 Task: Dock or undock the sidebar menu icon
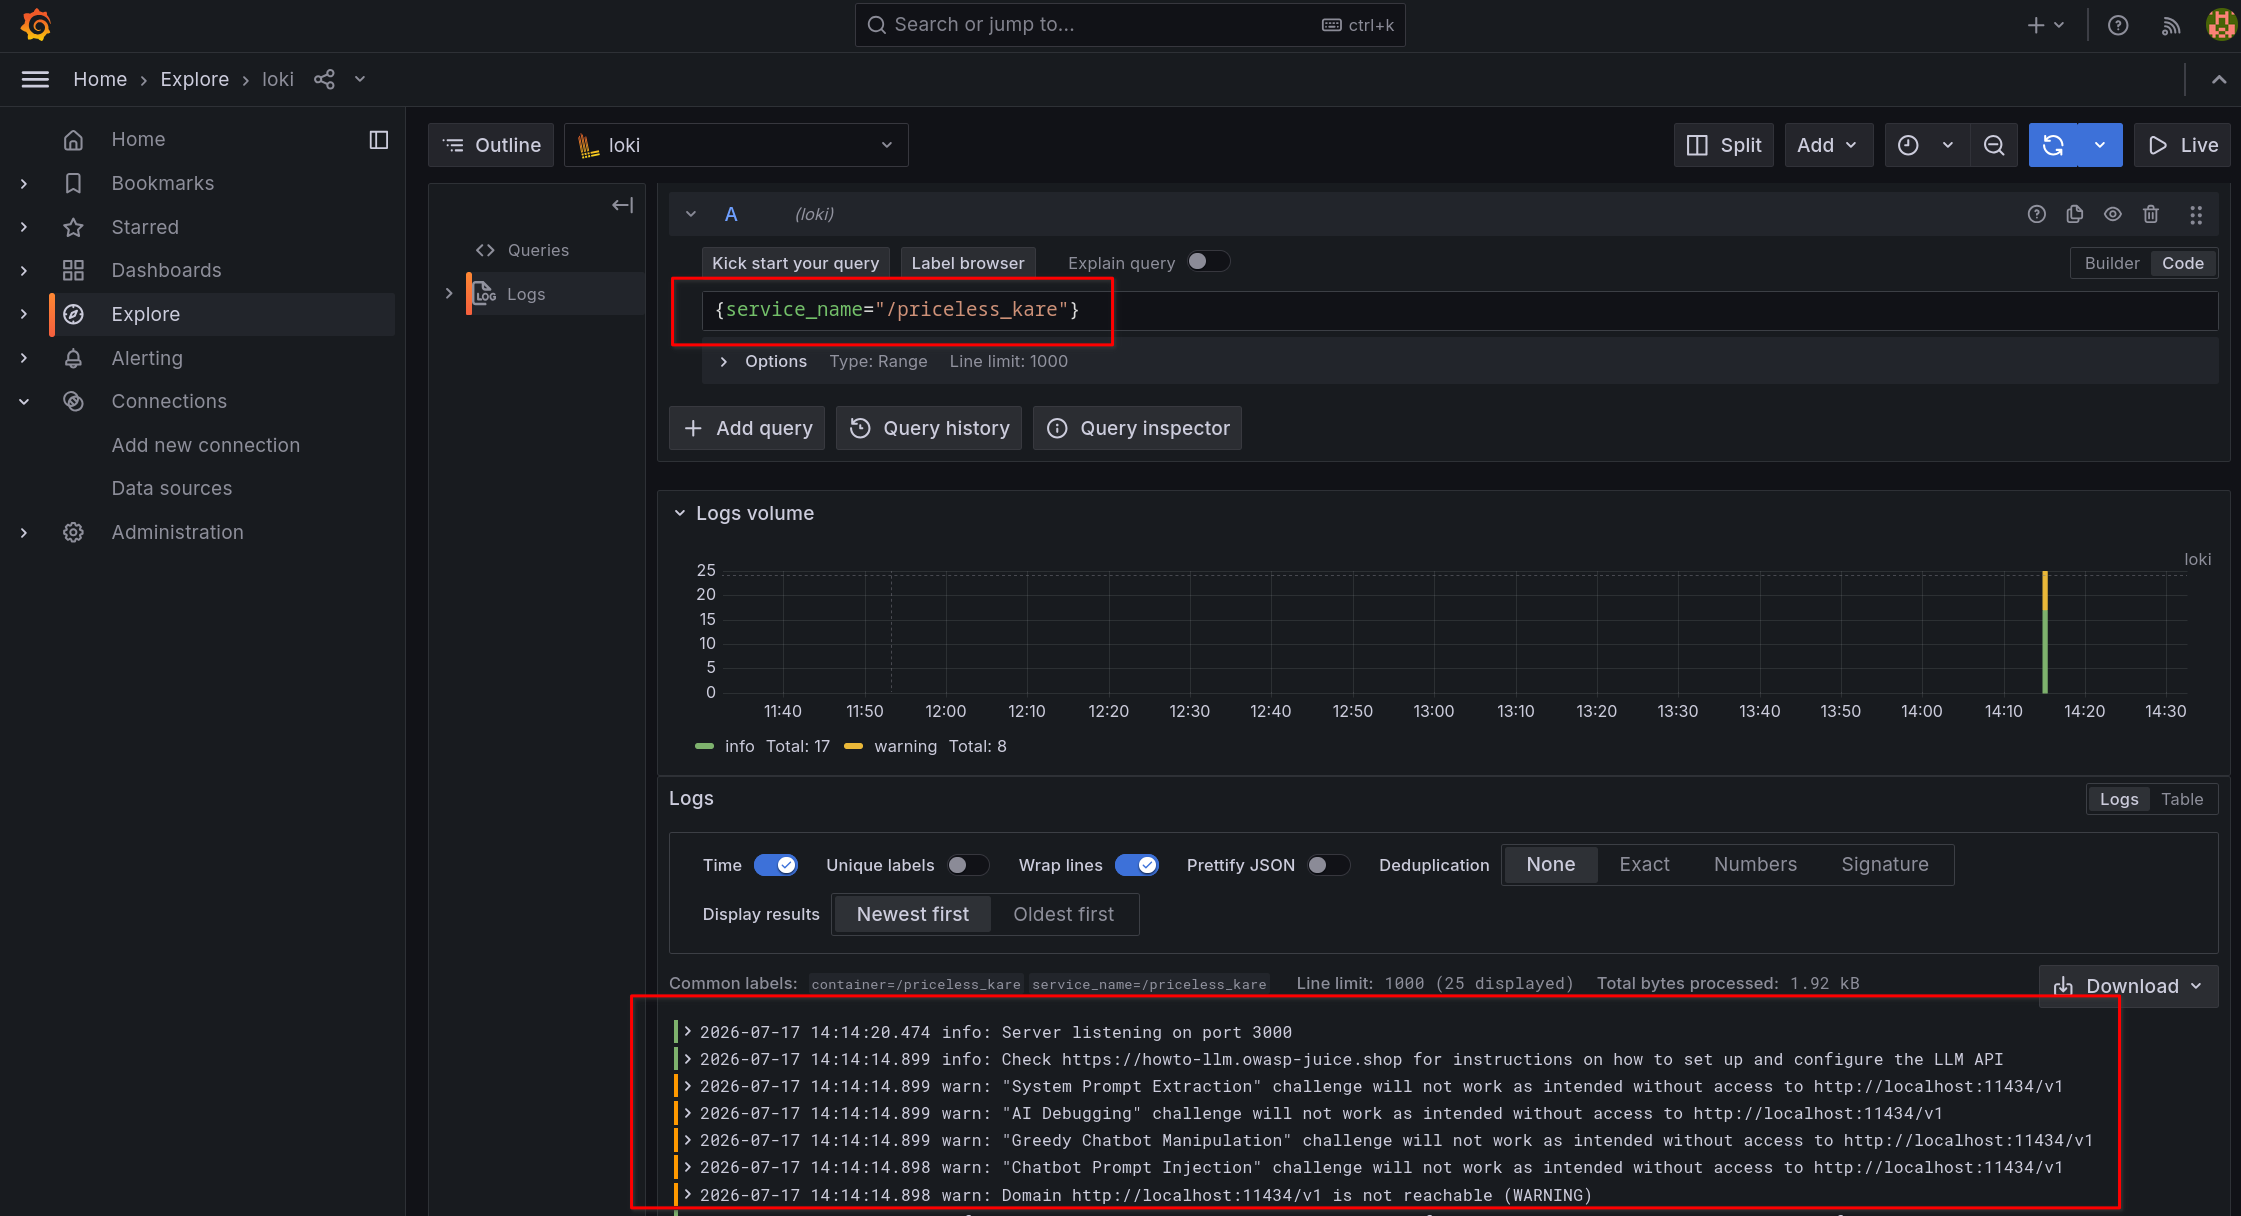379,140
